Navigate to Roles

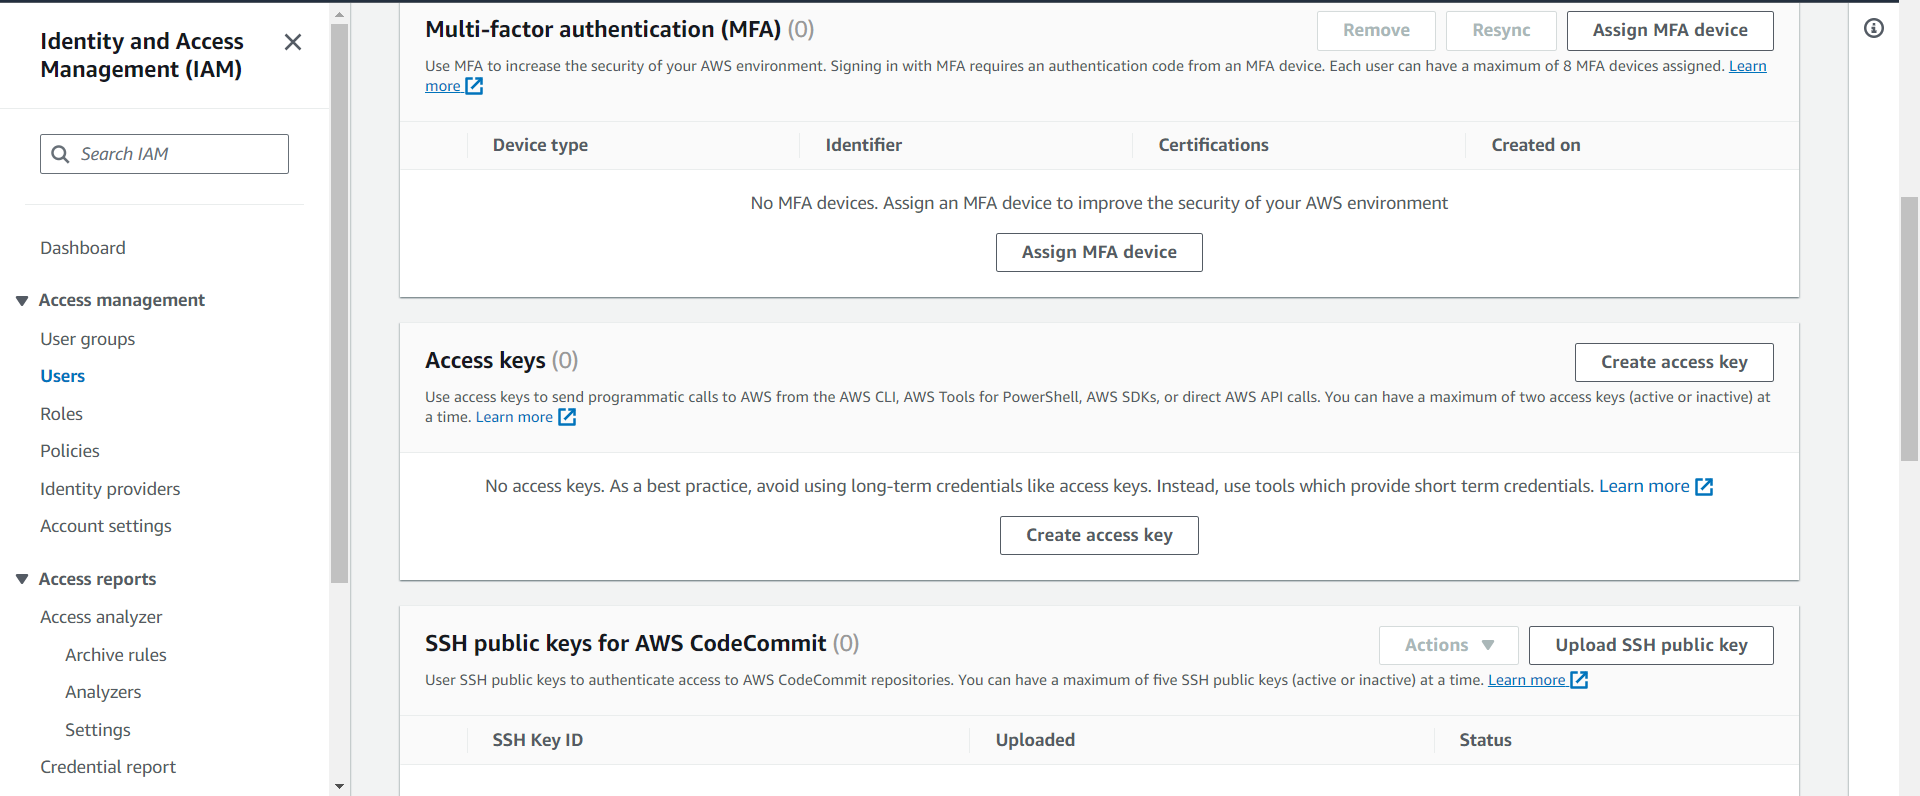point(61,414)
